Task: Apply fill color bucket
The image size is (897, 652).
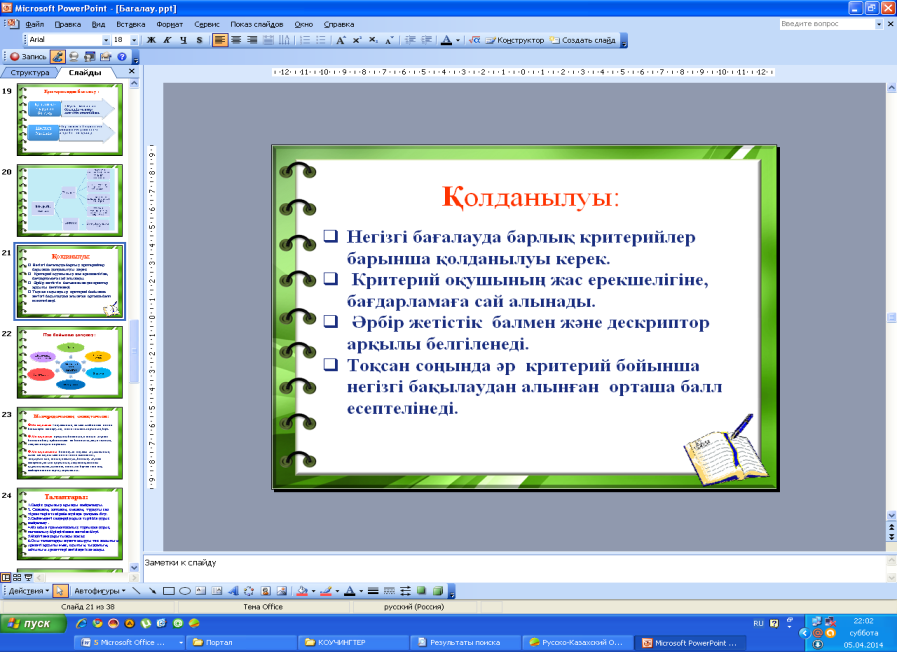Action: point(302,591)
